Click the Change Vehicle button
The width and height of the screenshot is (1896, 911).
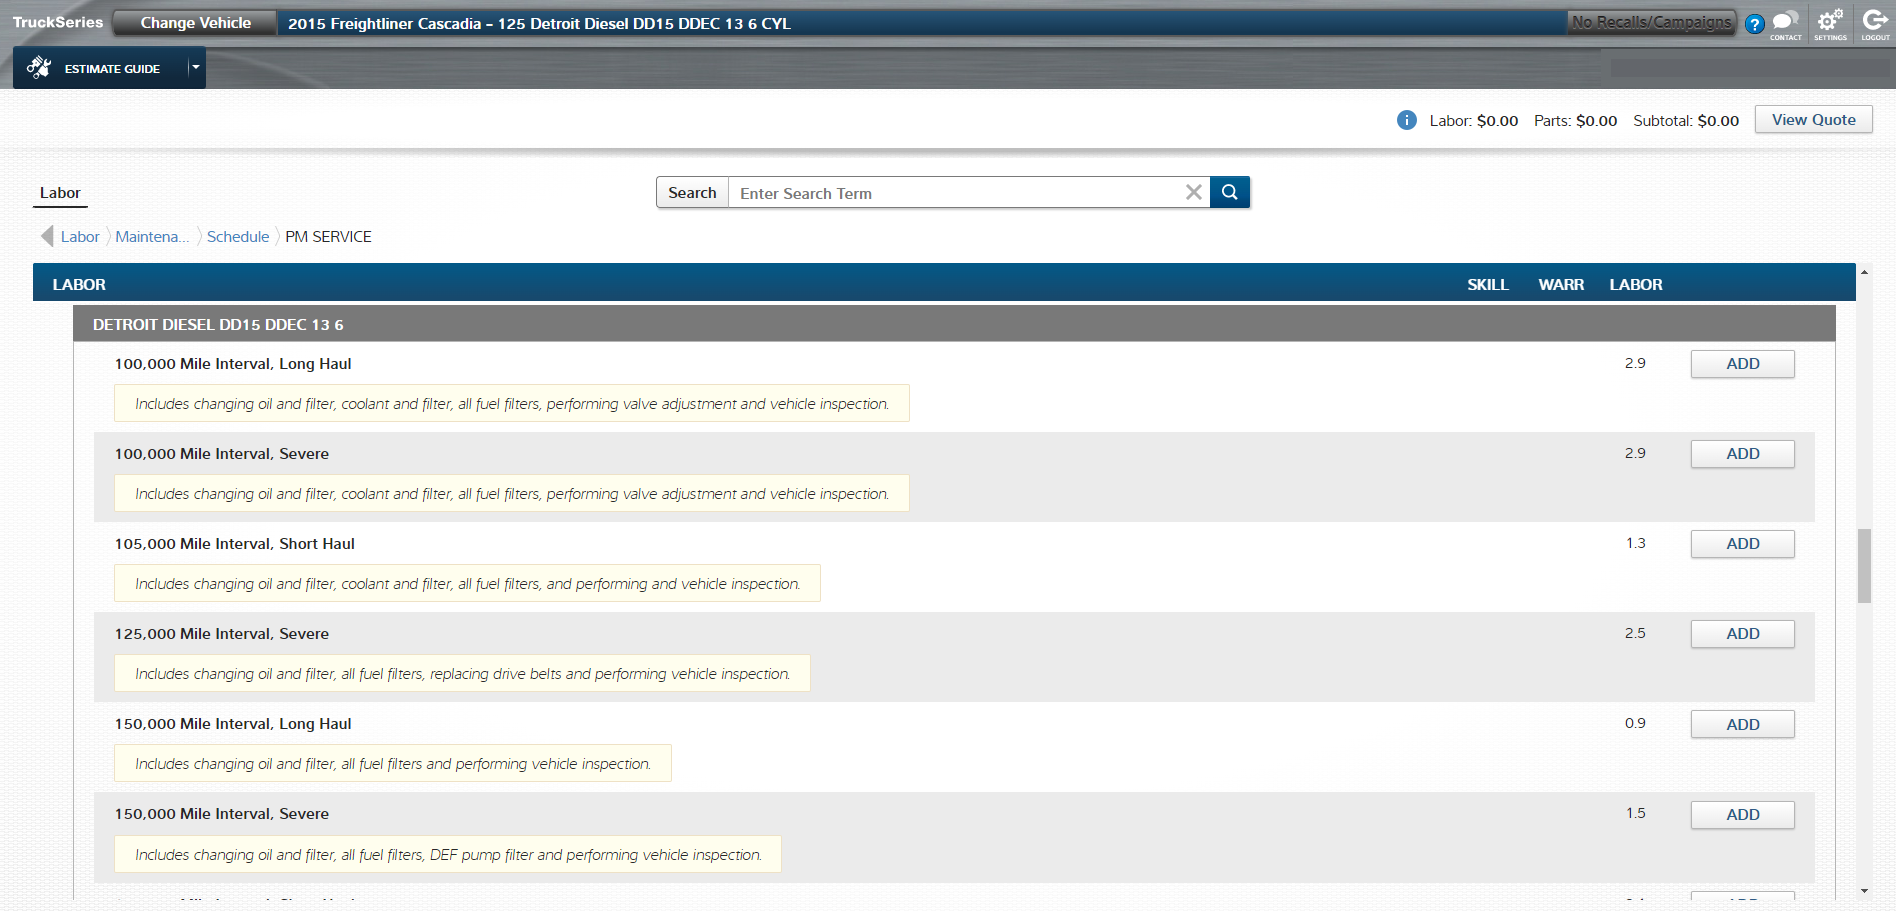click(195, 23)
